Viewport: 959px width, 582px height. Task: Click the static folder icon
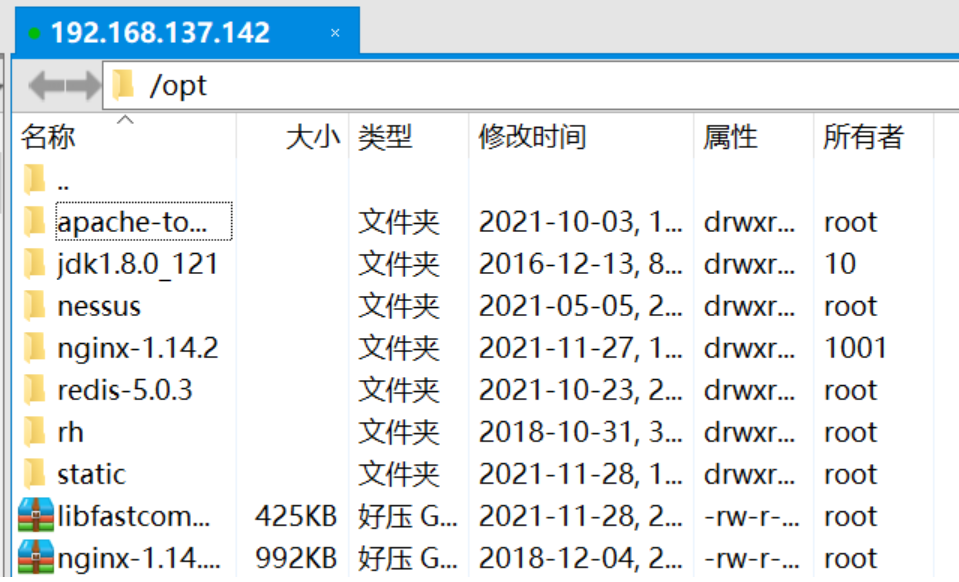click(x=35, y=474)
